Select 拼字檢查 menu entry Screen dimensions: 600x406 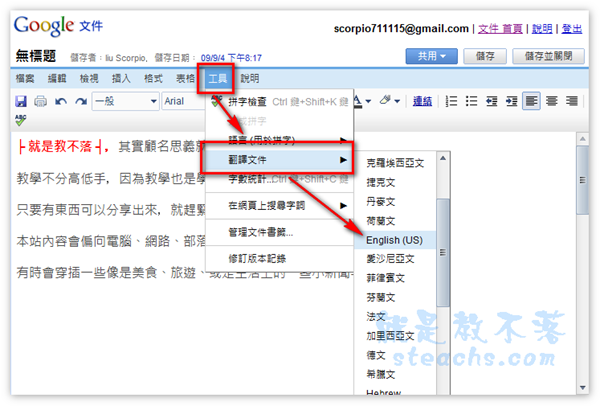coord(279,102)
